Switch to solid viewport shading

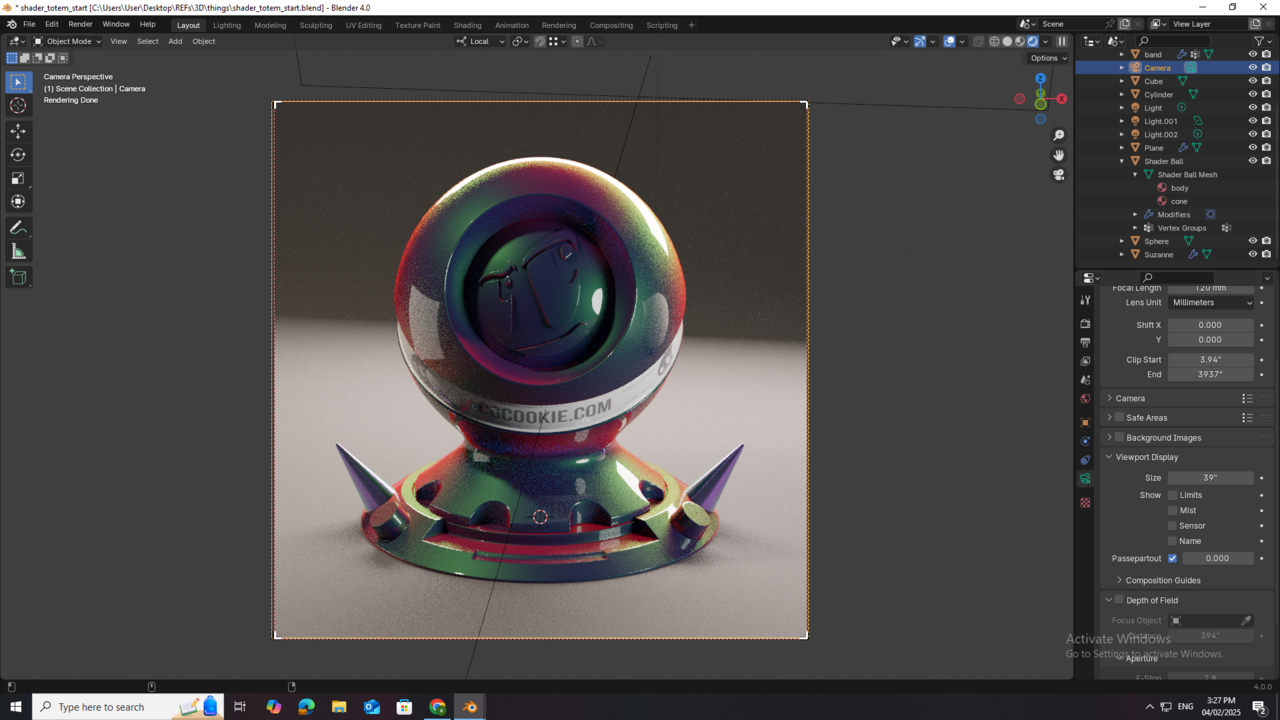1007,42
